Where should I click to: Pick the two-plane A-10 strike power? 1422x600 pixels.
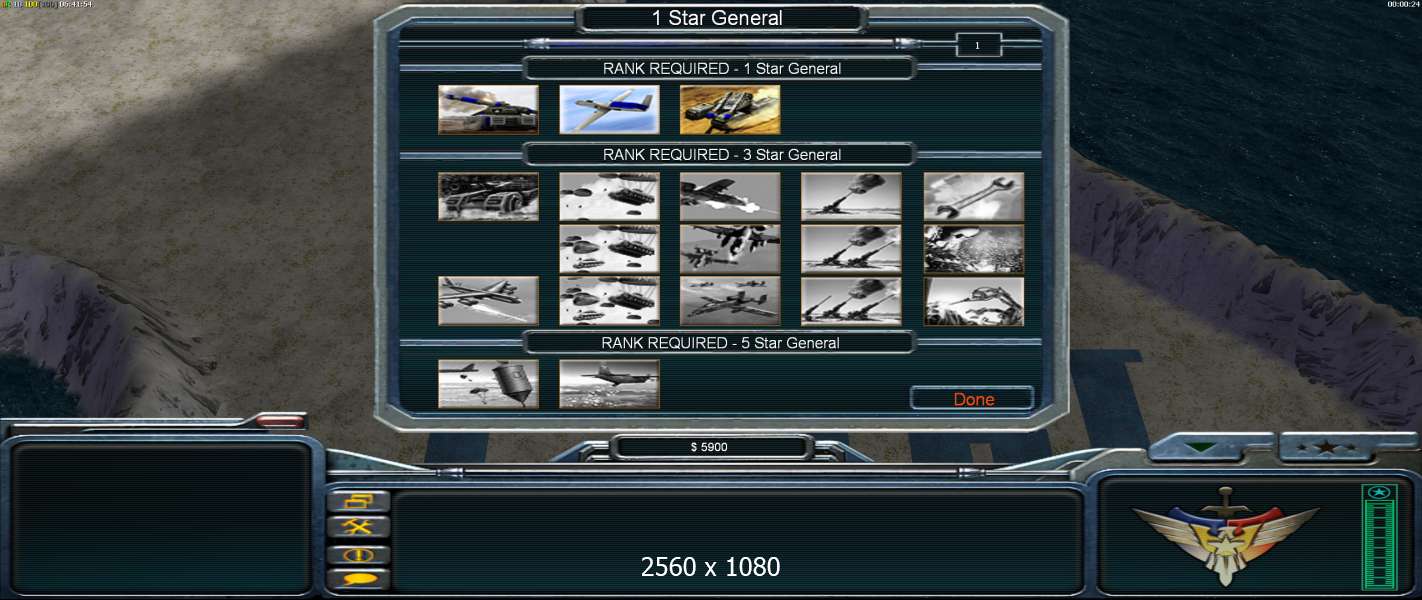[730, 249]
